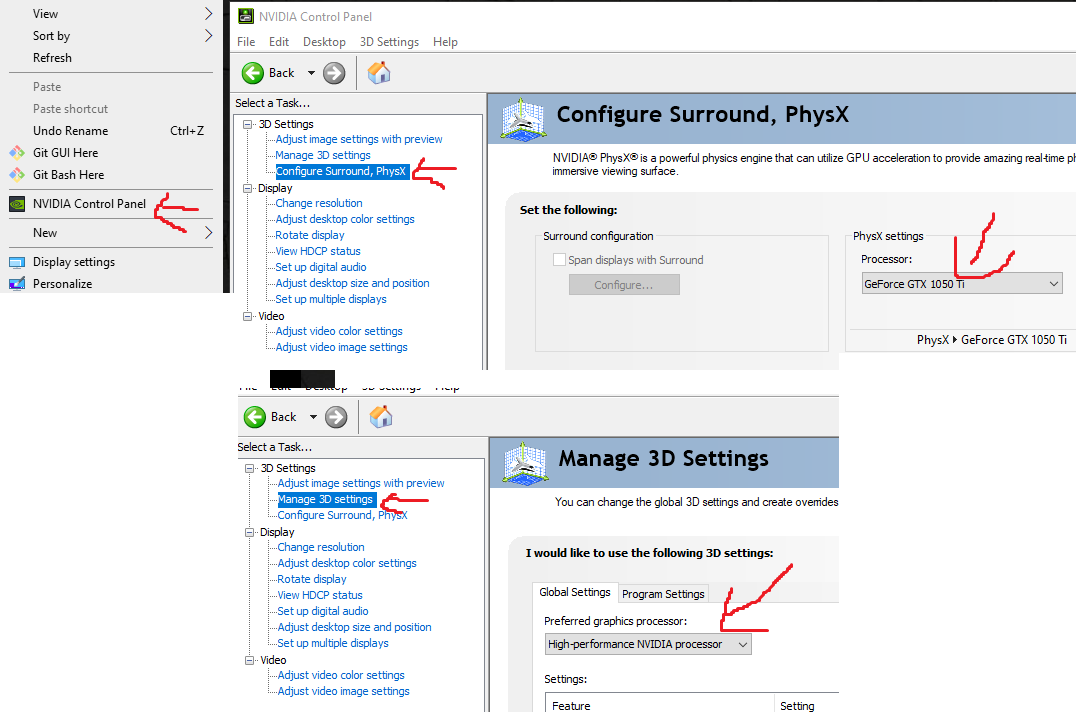
Task: Click the Feature column header in Settings list
Action: pos(571,706)
